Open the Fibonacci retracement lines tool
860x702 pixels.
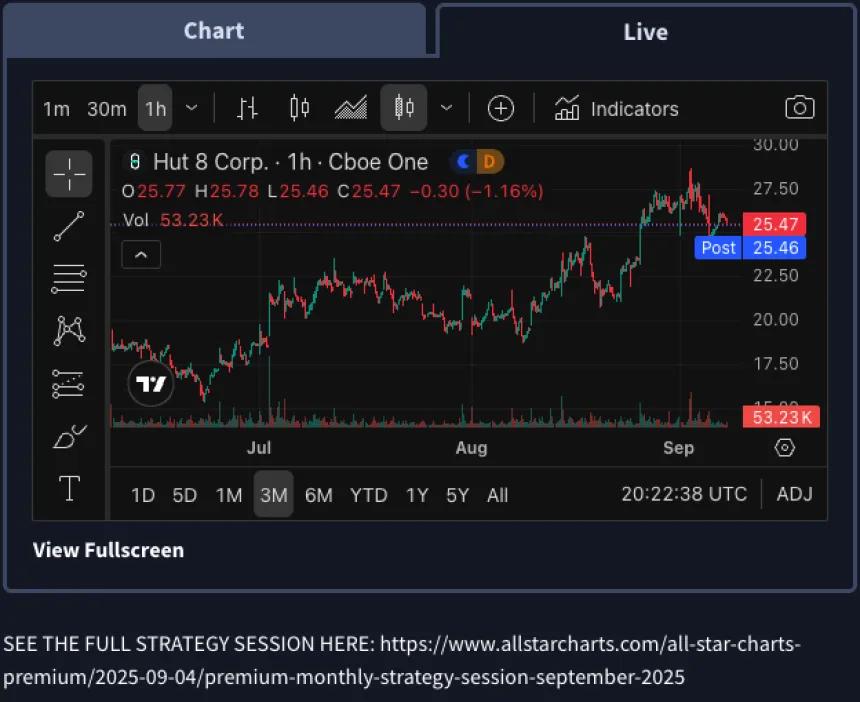(69, 279)
